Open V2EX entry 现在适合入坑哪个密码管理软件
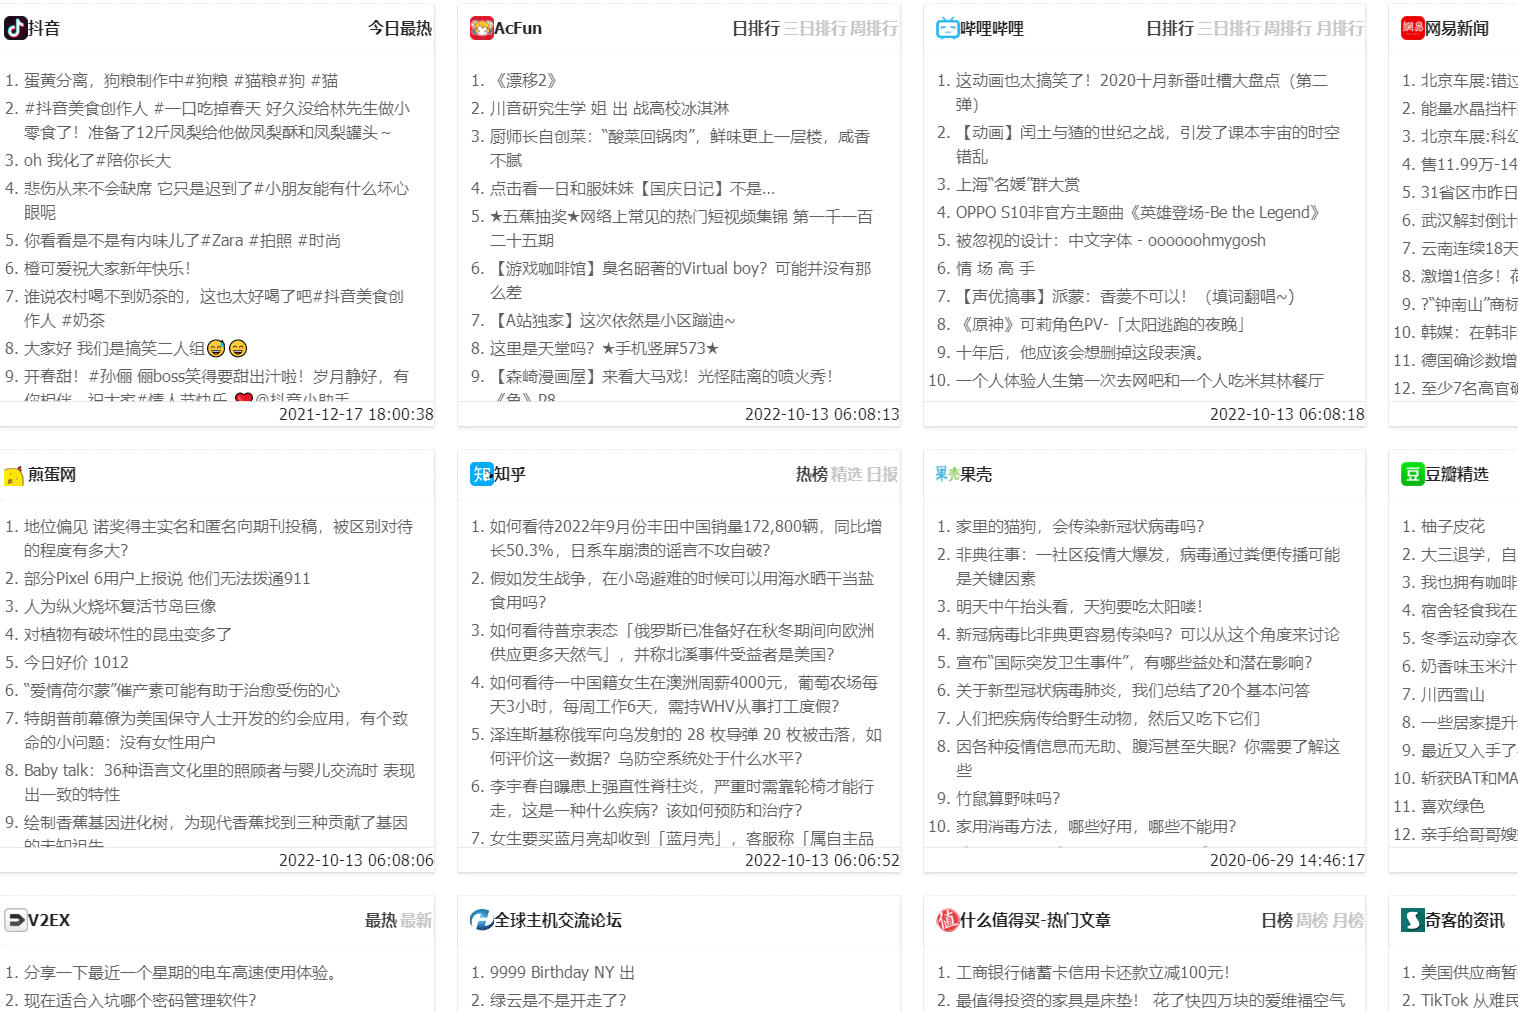This screenshot has width=1518, height=1012. tap(140, 1000)
